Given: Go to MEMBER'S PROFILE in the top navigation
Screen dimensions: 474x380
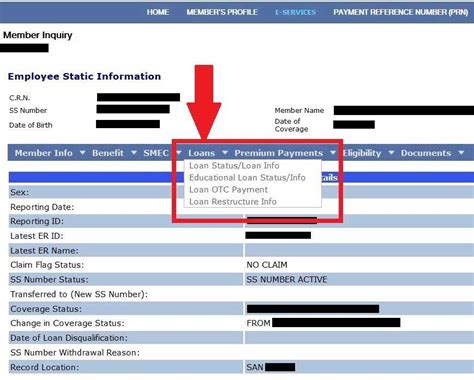Looking at the screenshot, I should coord(222,12).
